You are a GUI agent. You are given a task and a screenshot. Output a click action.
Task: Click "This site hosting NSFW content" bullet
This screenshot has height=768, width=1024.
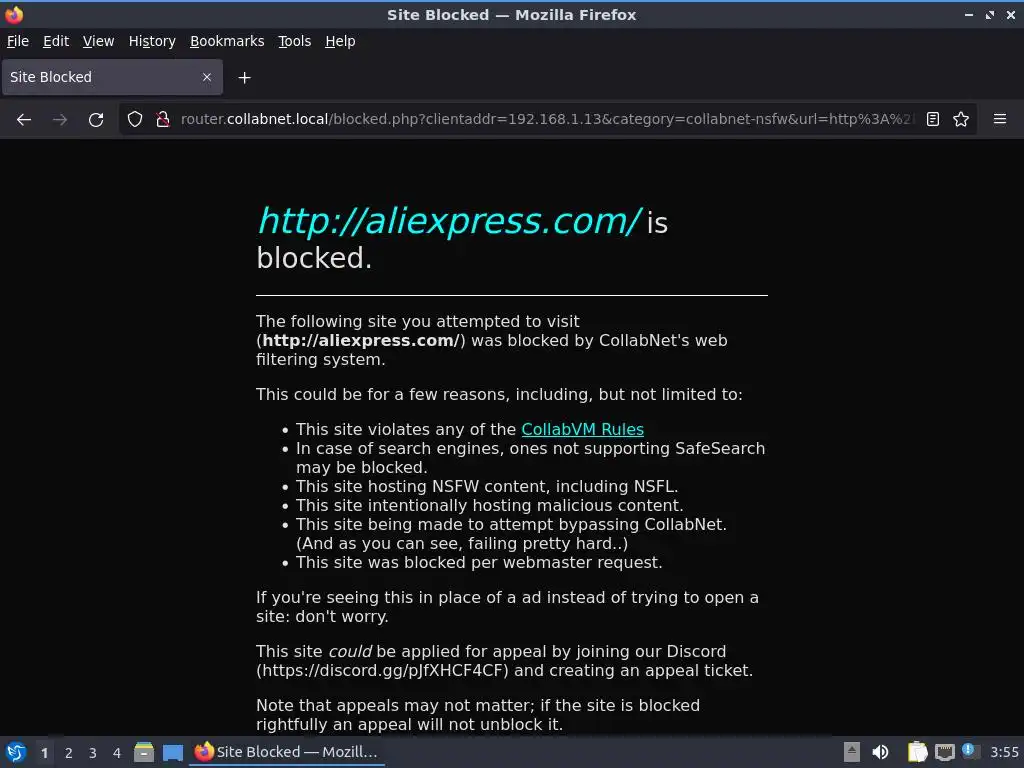pyautogui.click(x=487, y=487)
